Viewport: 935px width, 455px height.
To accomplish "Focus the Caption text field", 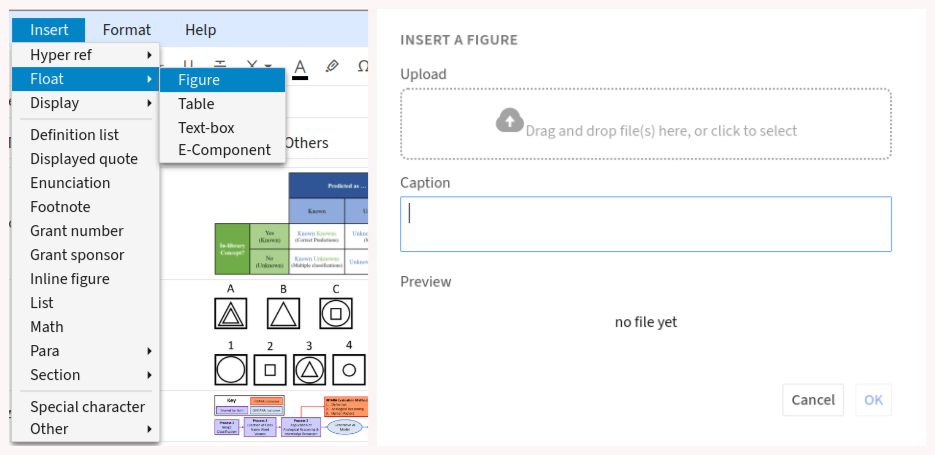I will click(645, 224).
